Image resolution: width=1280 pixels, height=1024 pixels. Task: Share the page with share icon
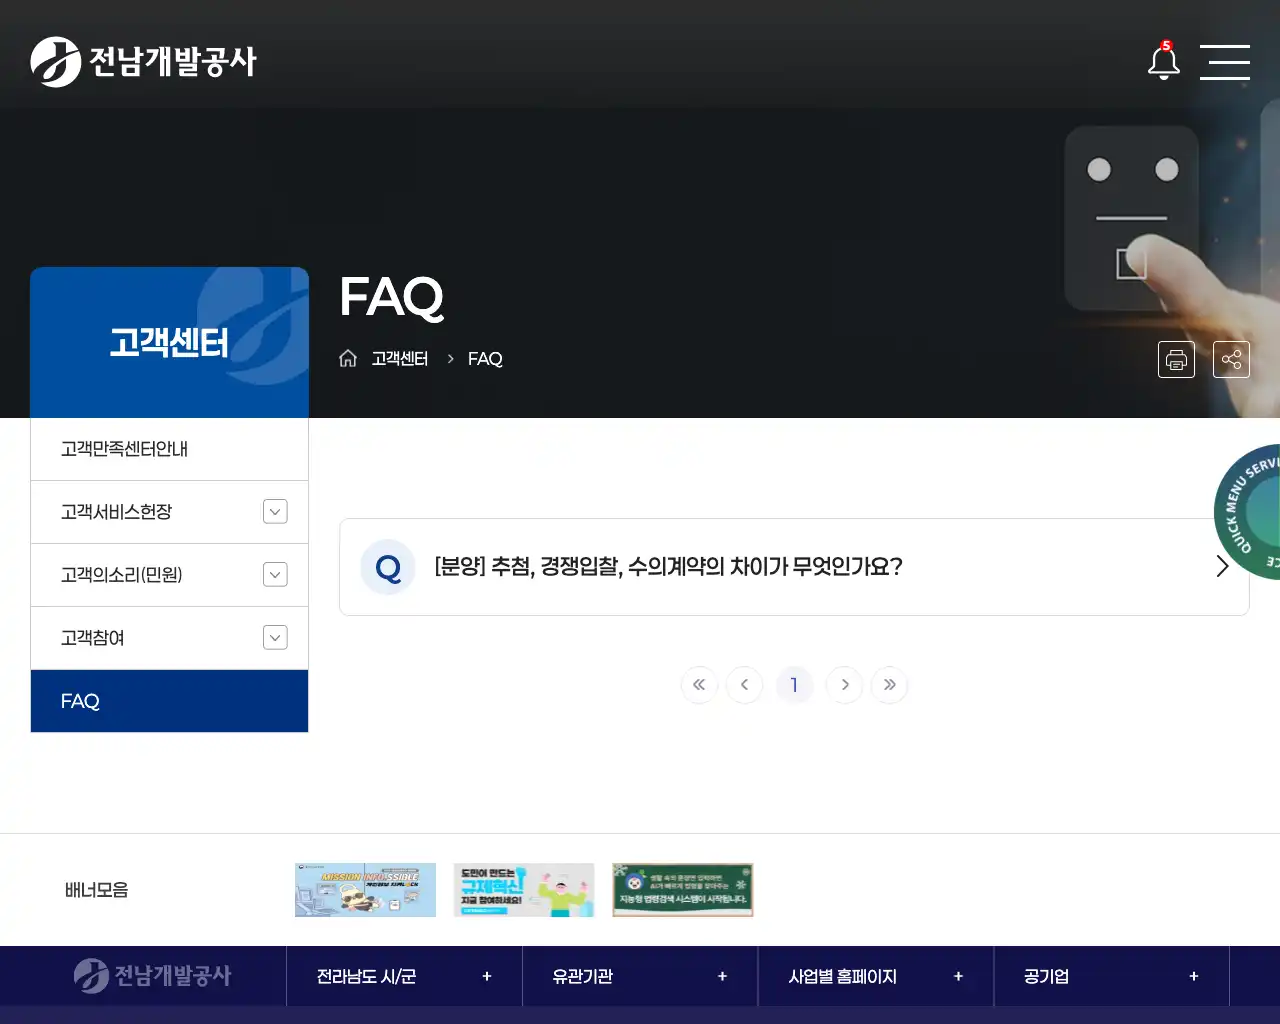point(1231,359)
